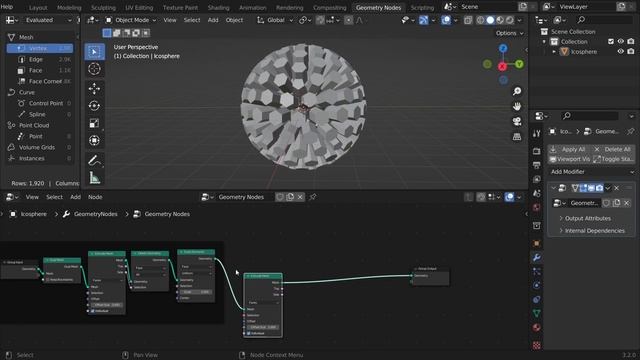
Task: Pick the Transform tool in viewport toolbar
Action: tap(94, 140)
